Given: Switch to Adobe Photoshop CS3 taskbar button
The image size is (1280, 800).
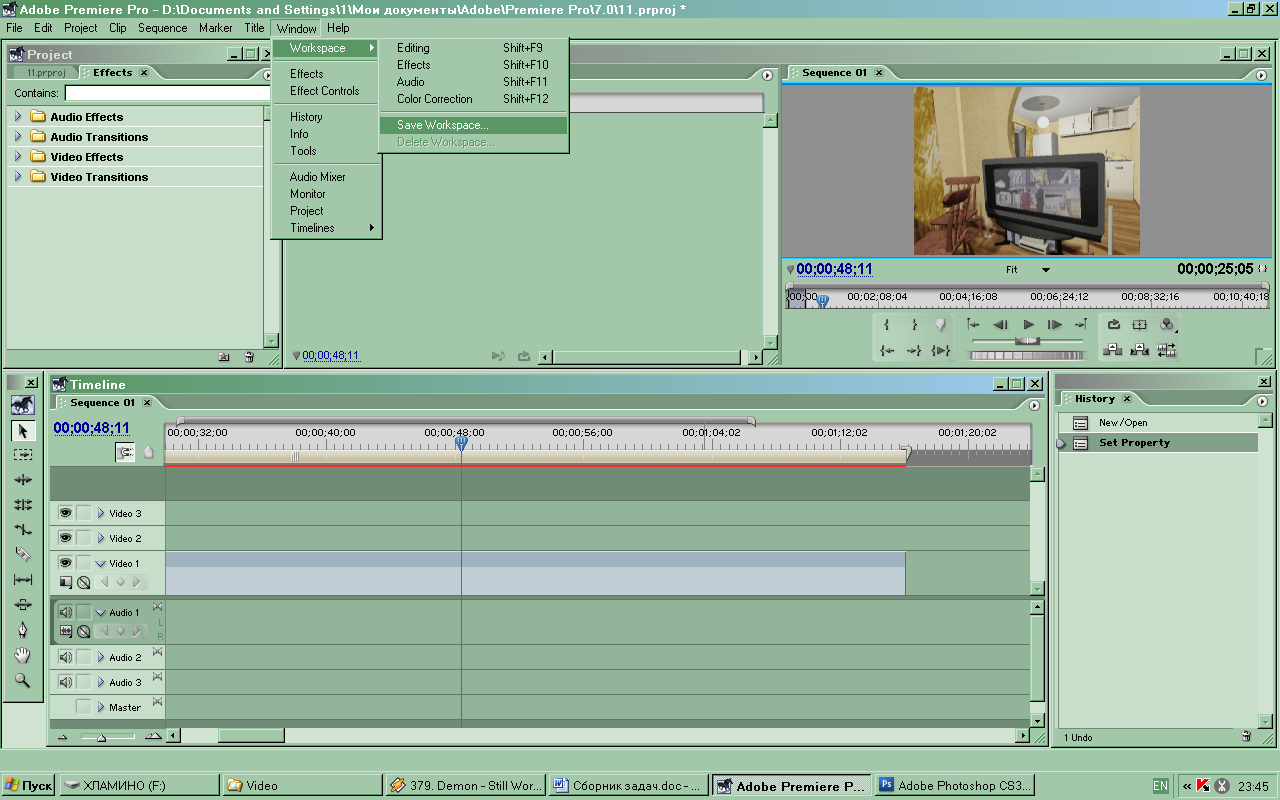Looking at the screenshot, I should pyautogui.click(x=954, y=786).
